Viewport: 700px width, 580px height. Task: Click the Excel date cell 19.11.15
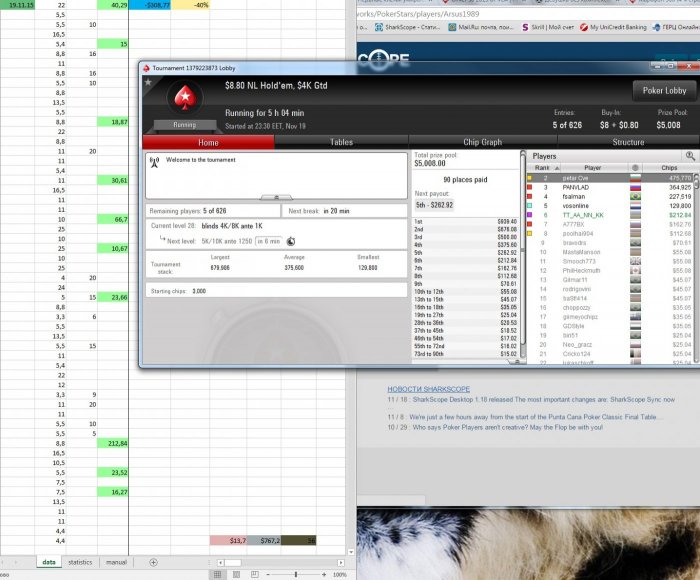point(17,5)
